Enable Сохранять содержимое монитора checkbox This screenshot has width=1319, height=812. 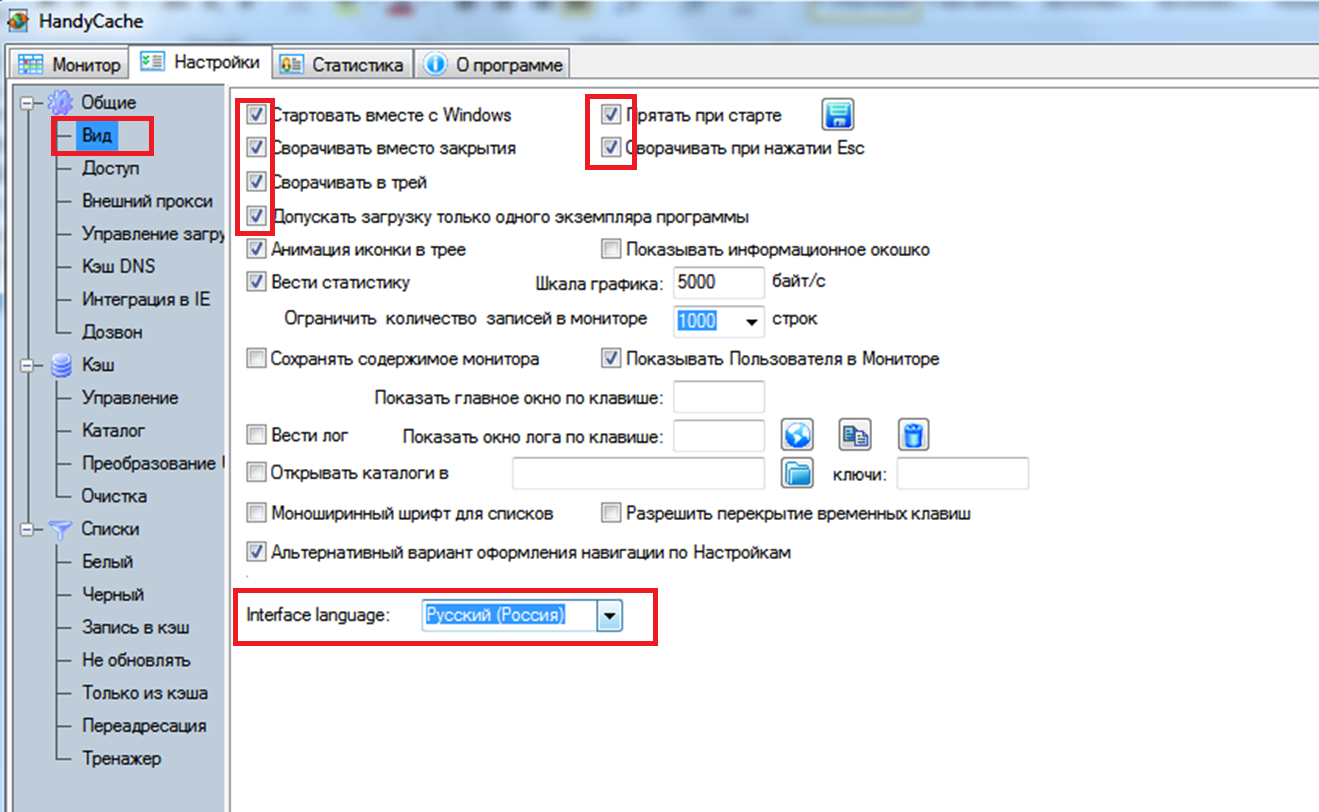click(x=256, y=358)
